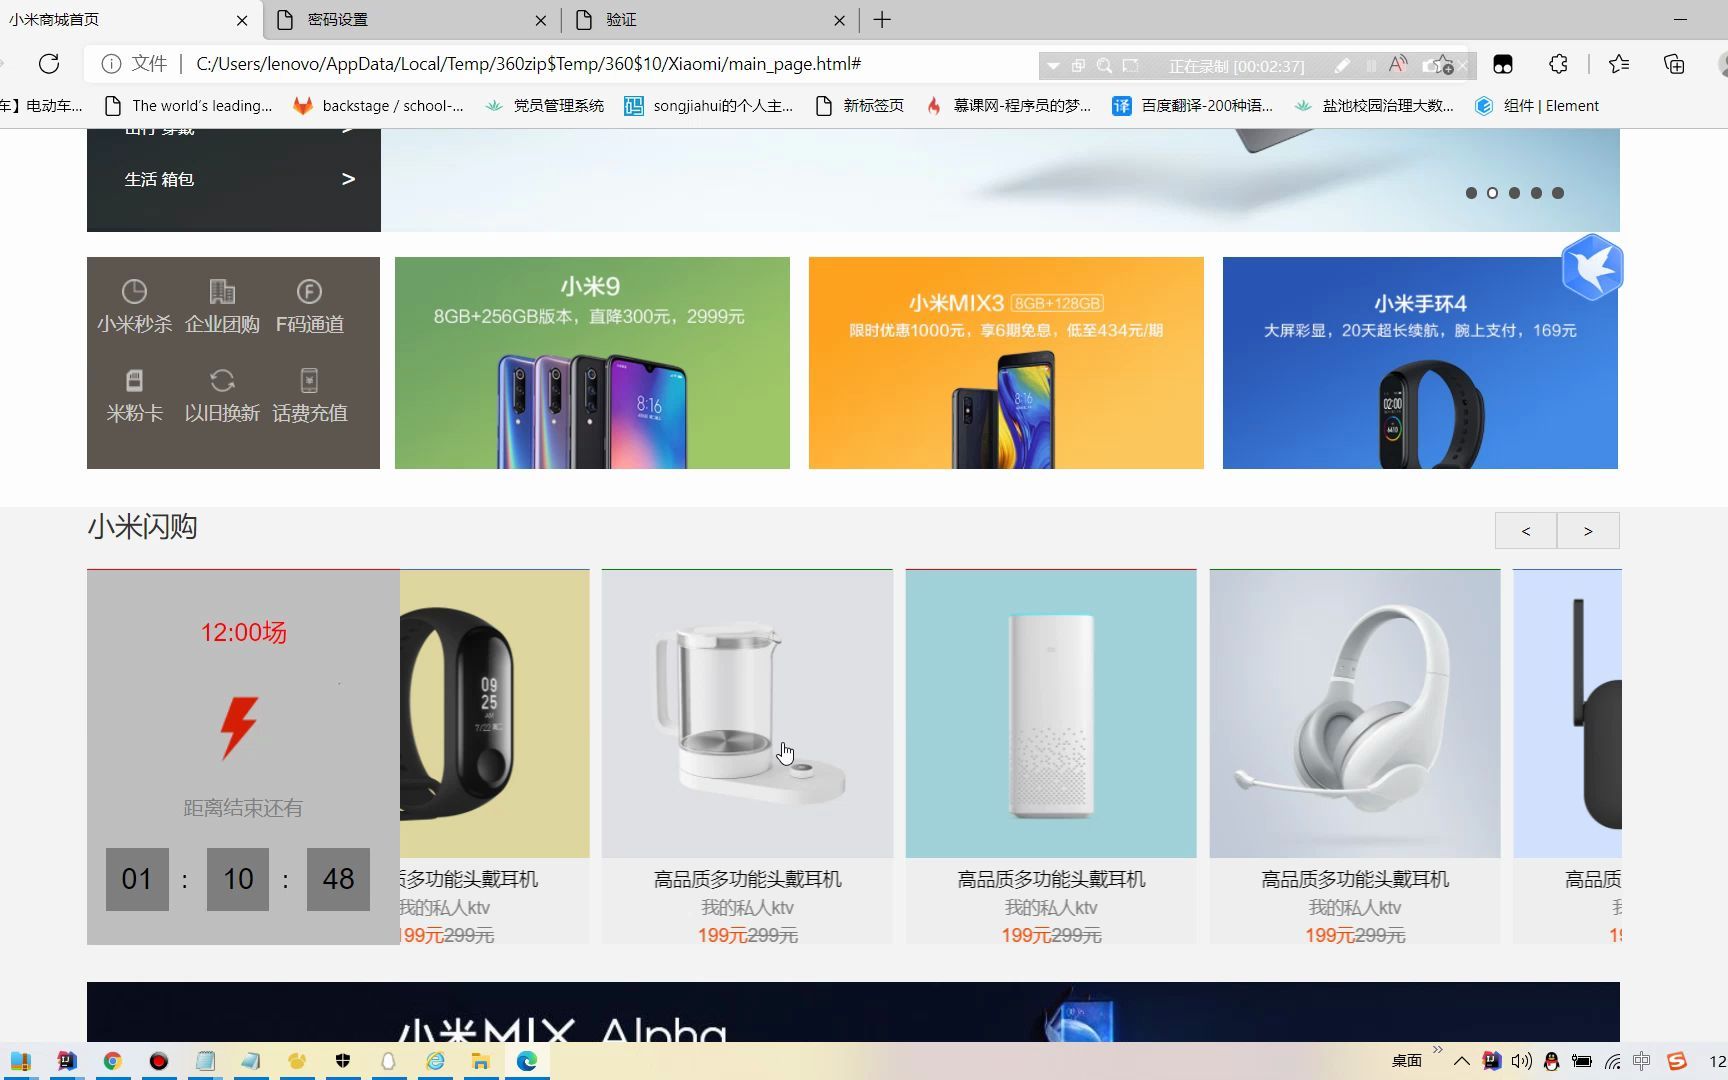Select the first carousel dot
The image size is (1728, 1080).
1471,193
